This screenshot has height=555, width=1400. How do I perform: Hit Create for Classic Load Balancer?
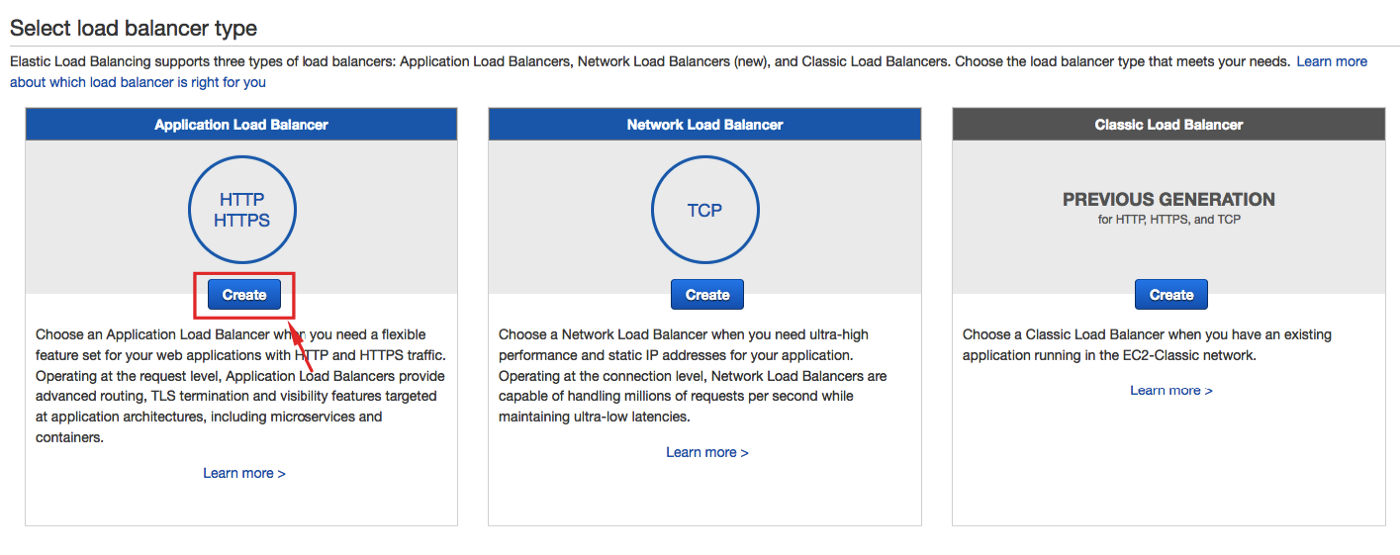coord(1170,295)
